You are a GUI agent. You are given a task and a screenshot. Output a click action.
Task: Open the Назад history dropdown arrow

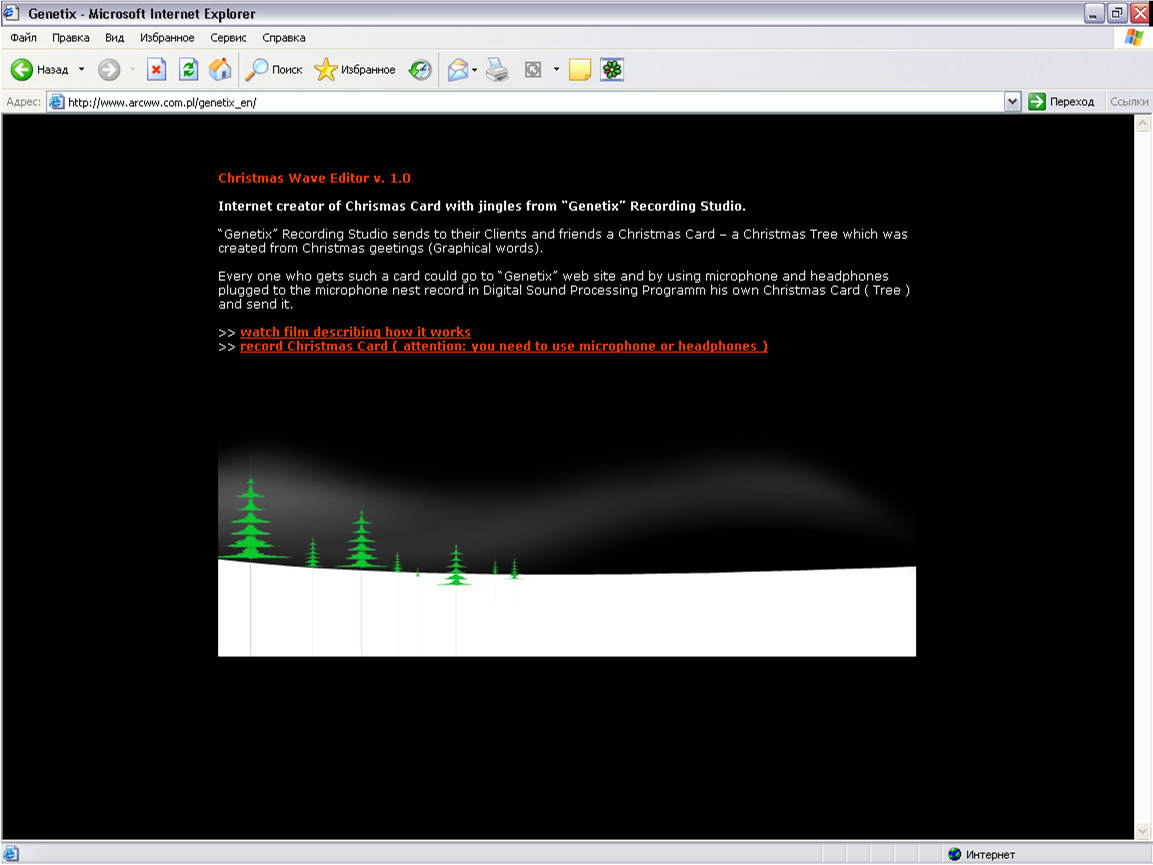82,70
